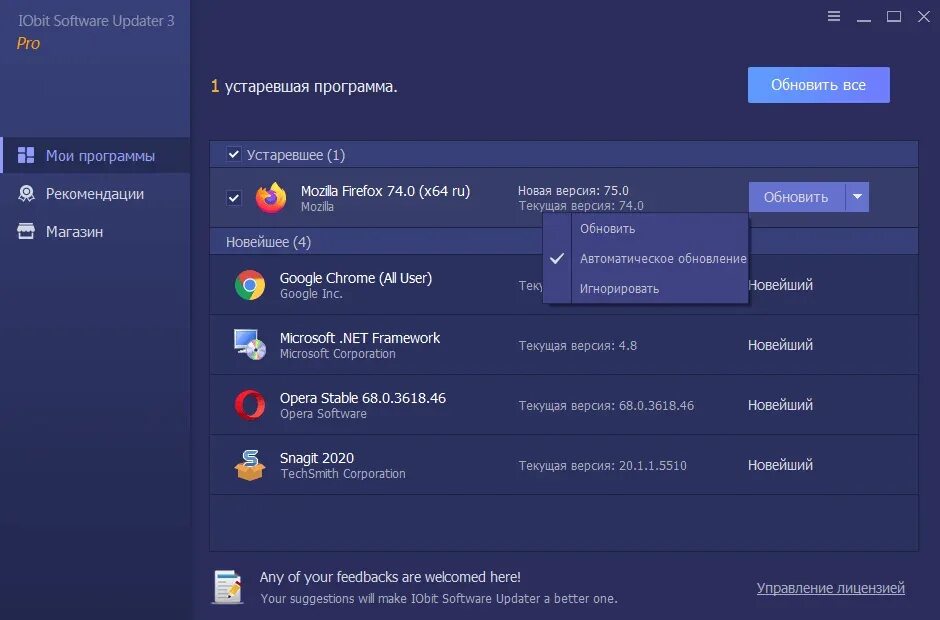Select the Google Chrome (All User) row title
Viewport: 940px width, 620px height.
[x=355, y=278]
